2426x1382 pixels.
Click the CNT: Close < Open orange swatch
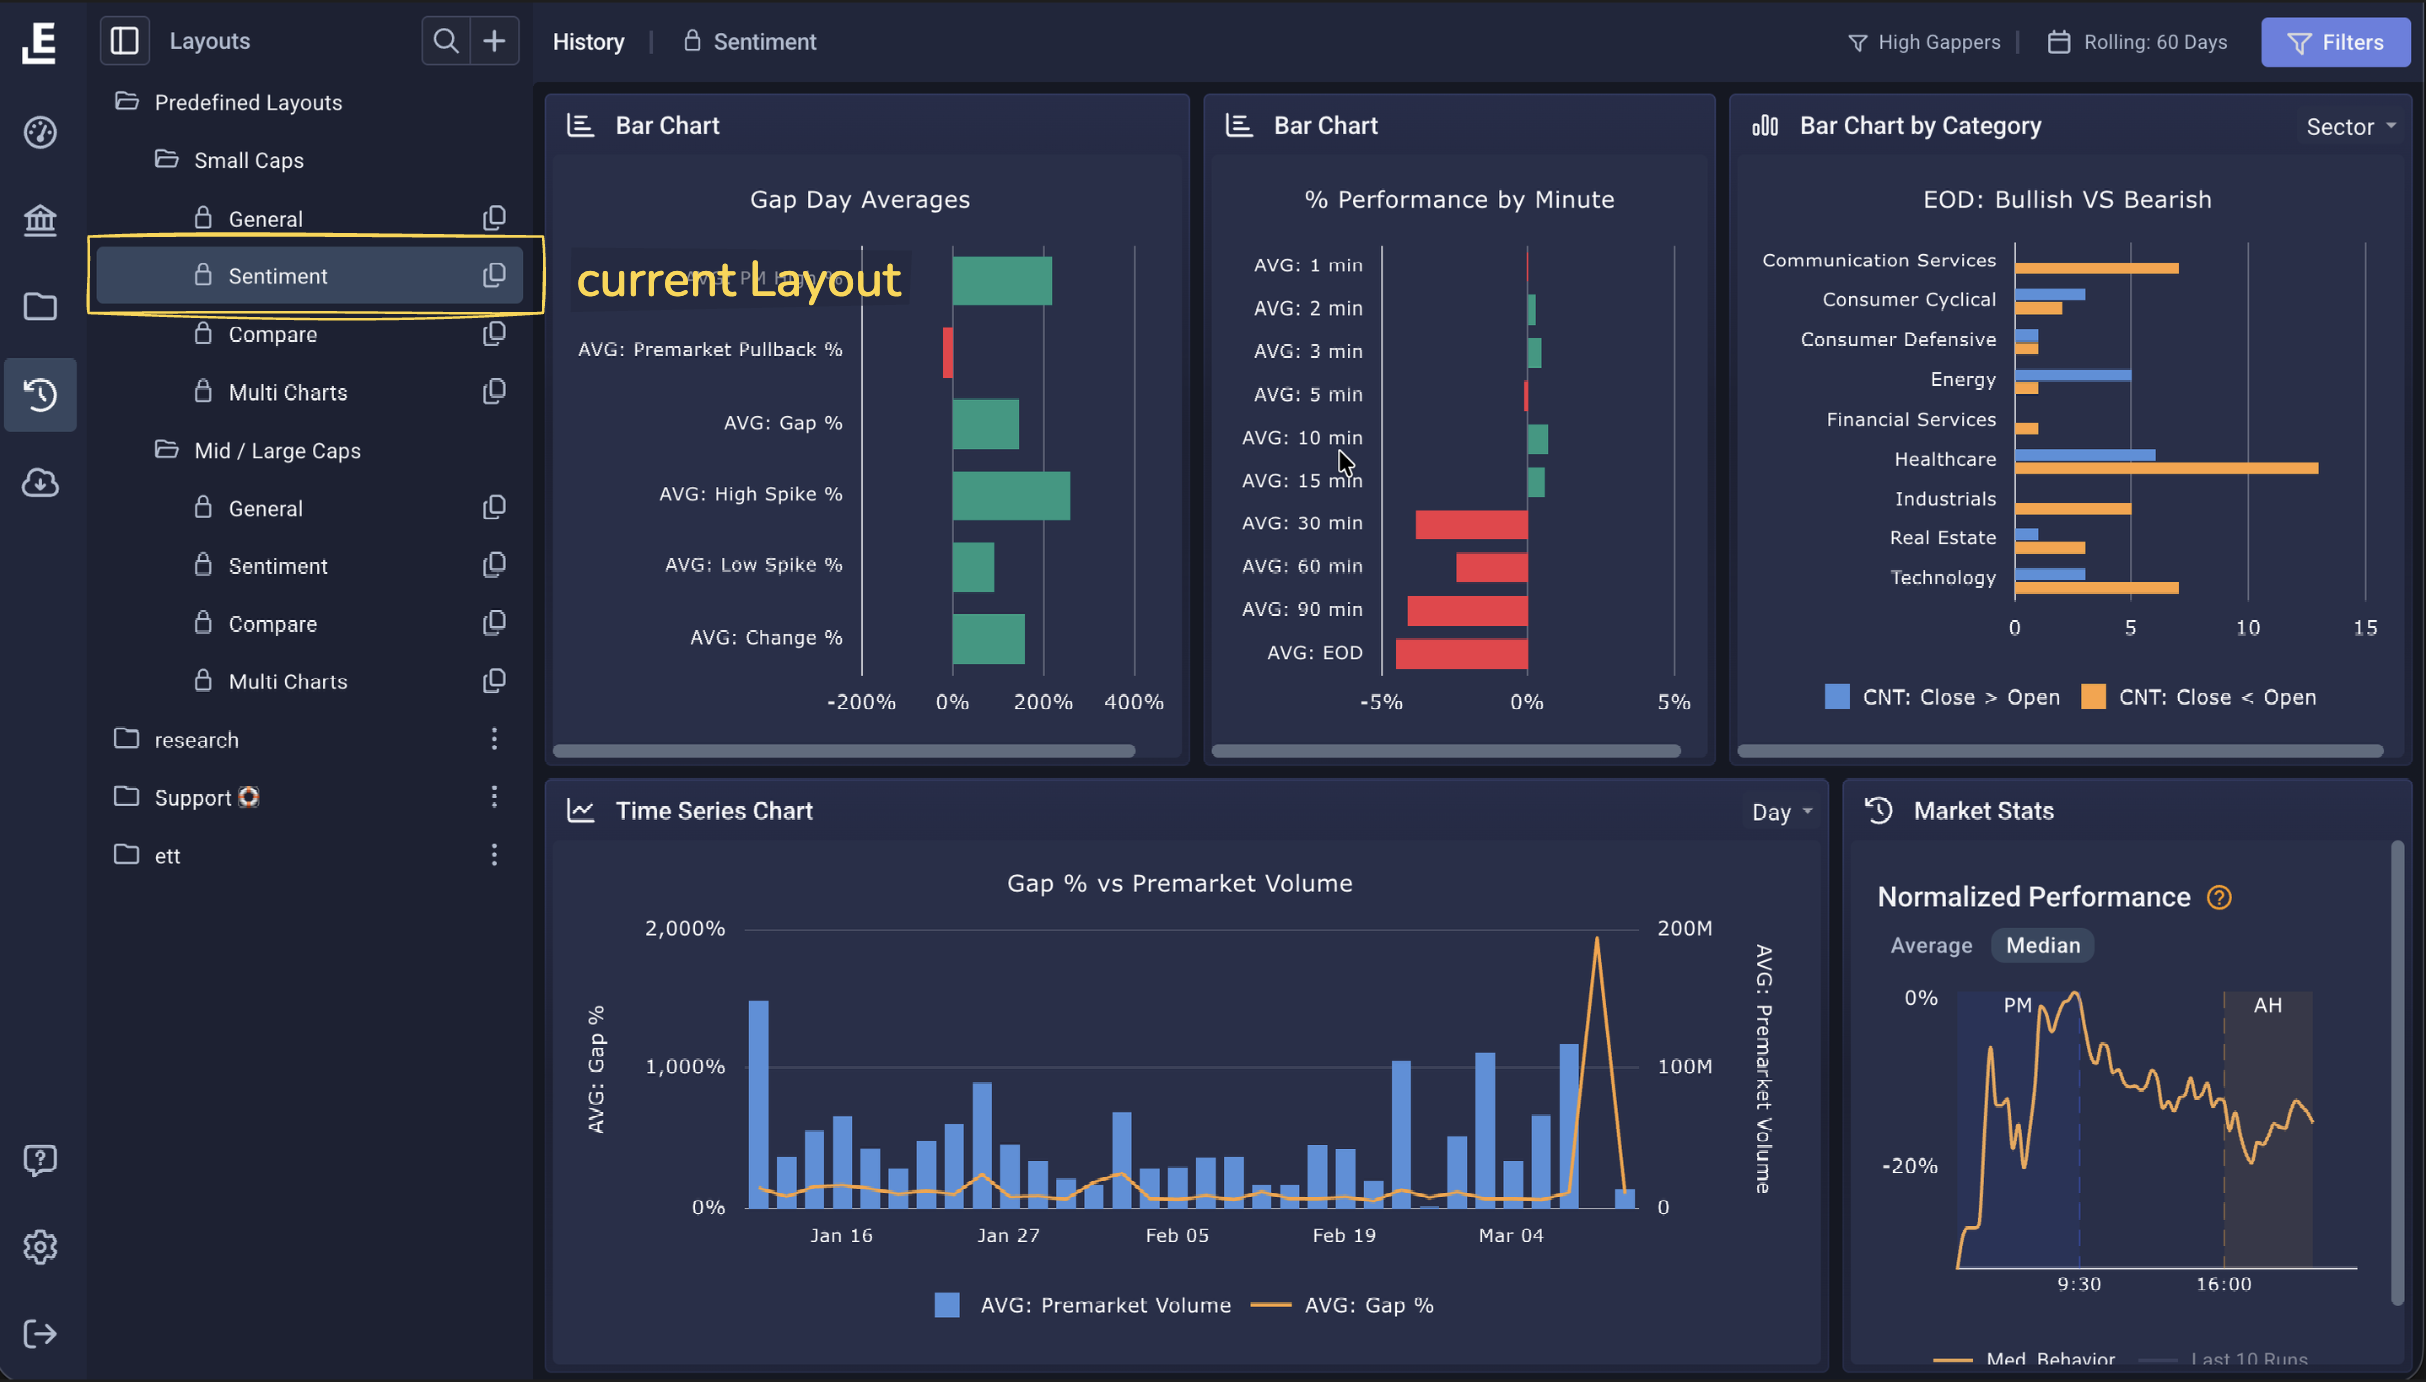coord(2092,697)
